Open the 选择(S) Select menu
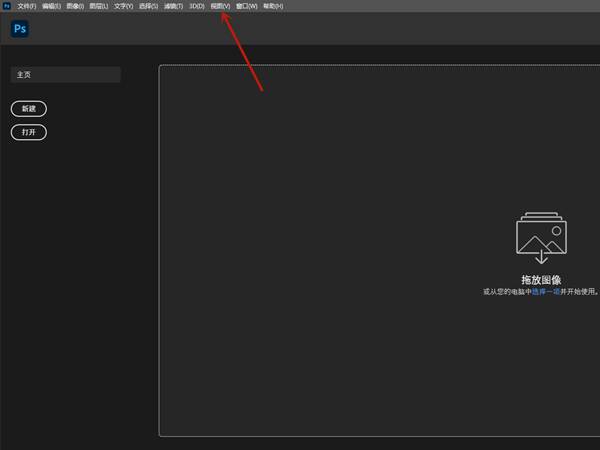 point(148,6)
